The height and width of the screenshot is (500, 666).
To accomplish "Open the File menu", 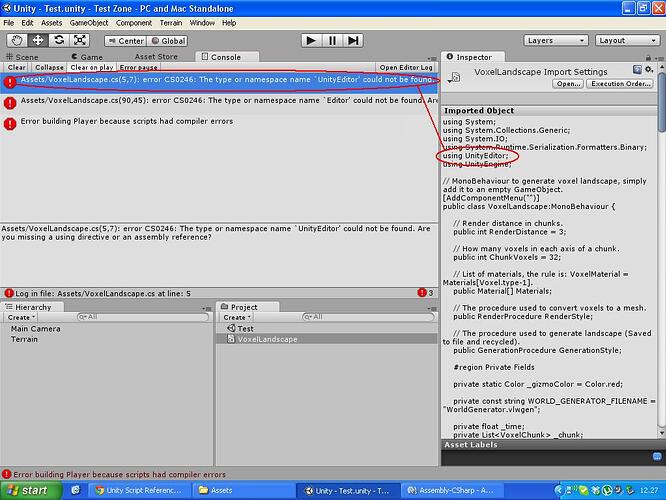I will click(8, 23).
